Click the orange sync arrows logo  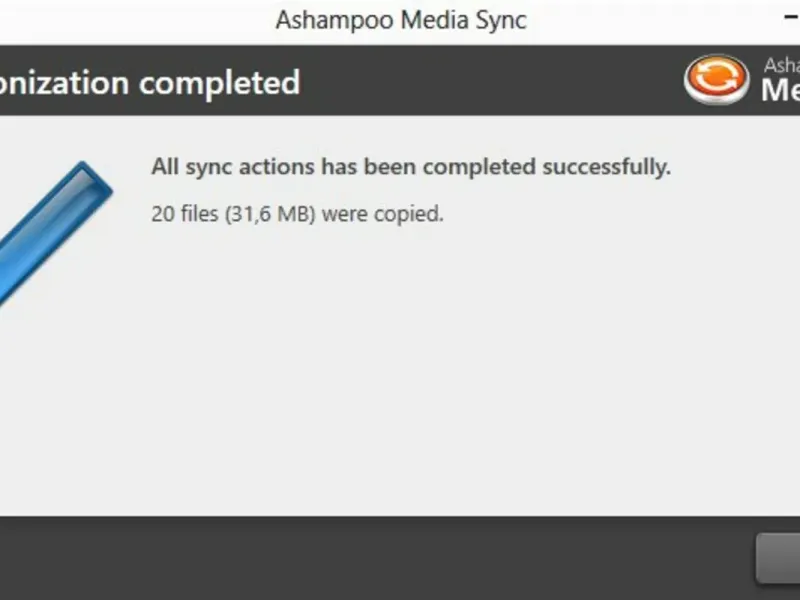tap(716, 80)
